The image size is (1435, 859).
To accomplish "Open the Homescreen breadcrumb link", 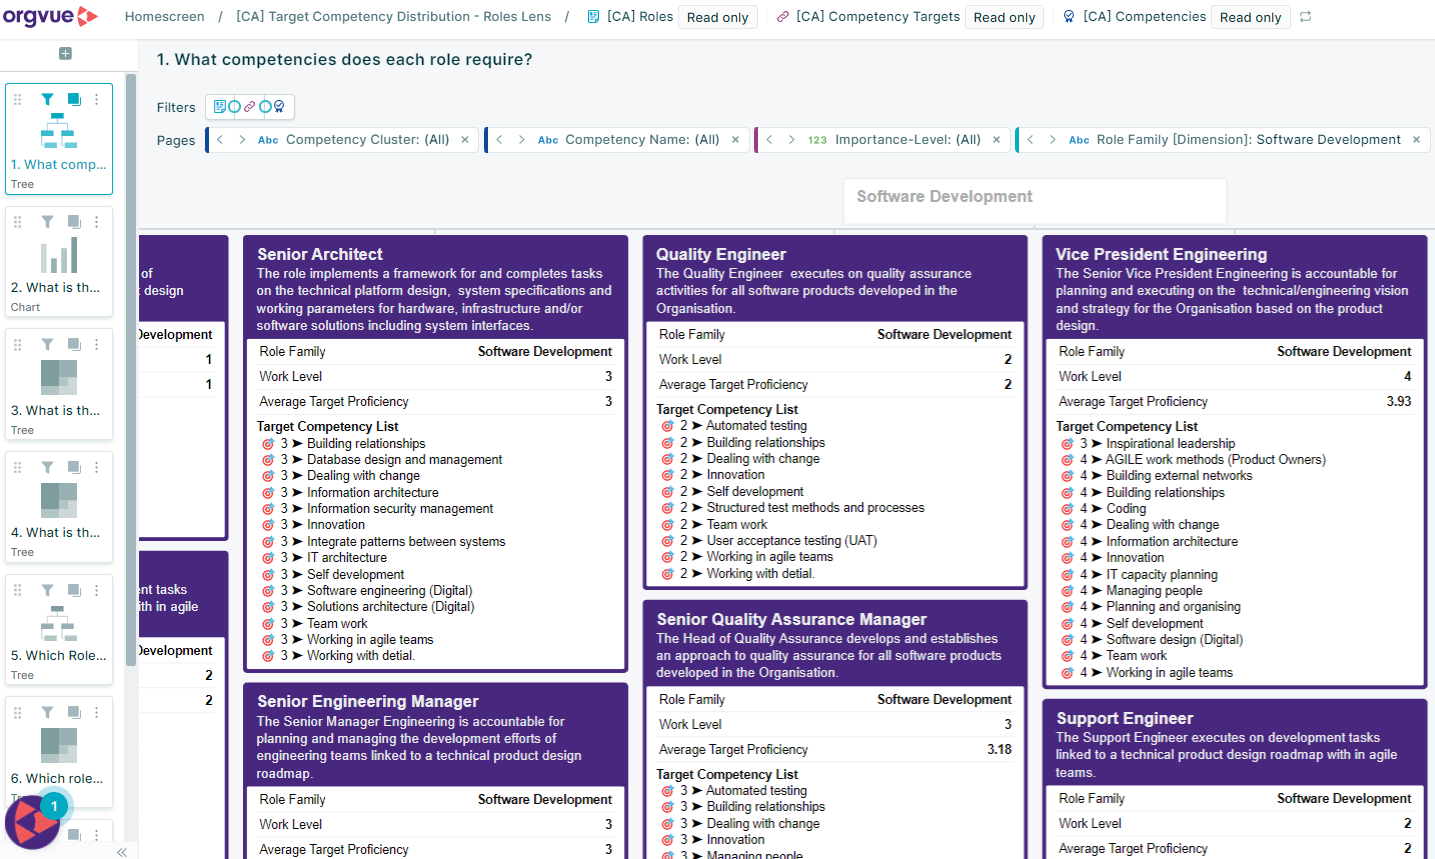I will (x=164, y=16).
